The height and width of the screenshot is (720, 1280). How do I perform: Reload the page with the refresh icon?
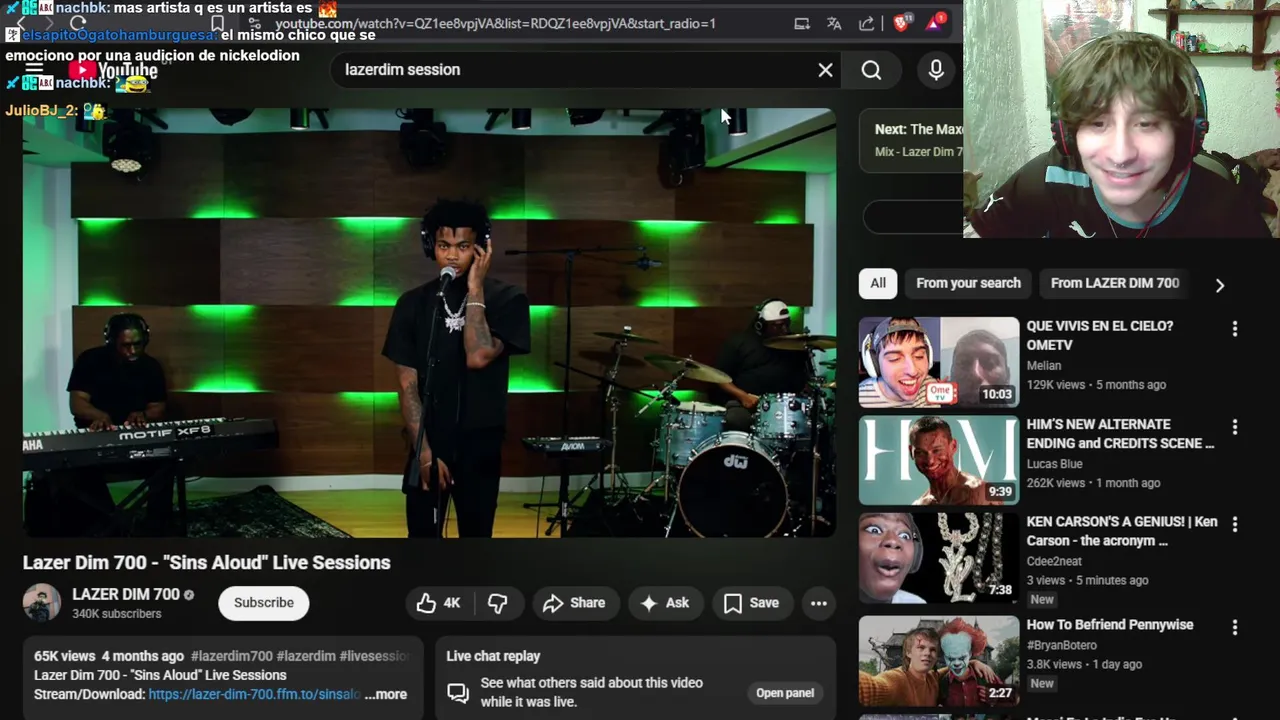tap(78, 23)
